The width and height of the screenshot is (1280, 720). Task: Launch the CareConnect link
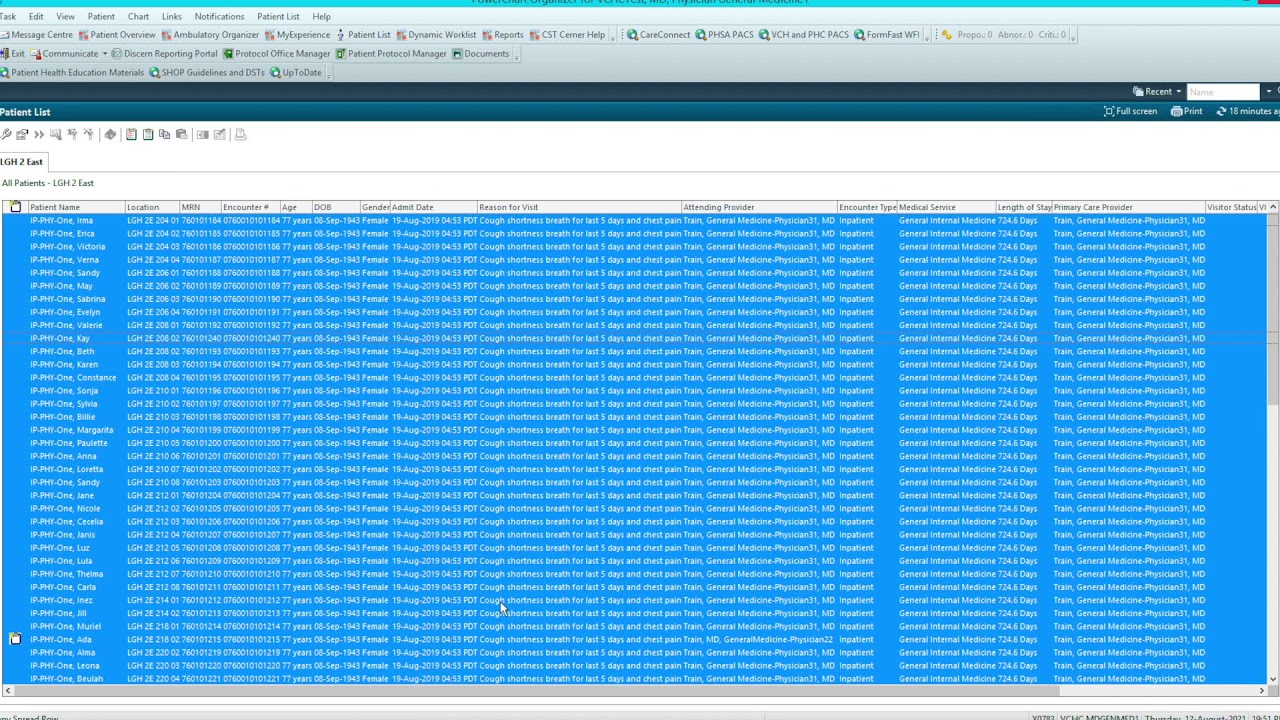pyautogui.click(x=658, y=35)
